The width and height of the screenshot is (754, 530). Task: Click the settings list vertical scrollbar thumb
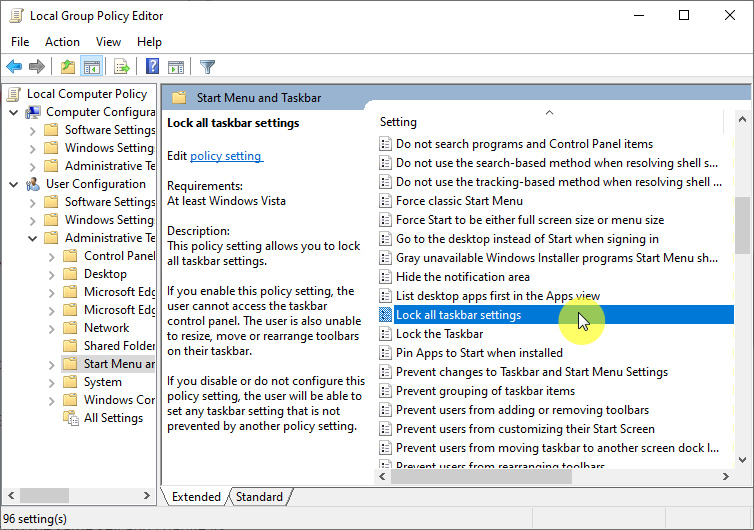coord(741,225)
